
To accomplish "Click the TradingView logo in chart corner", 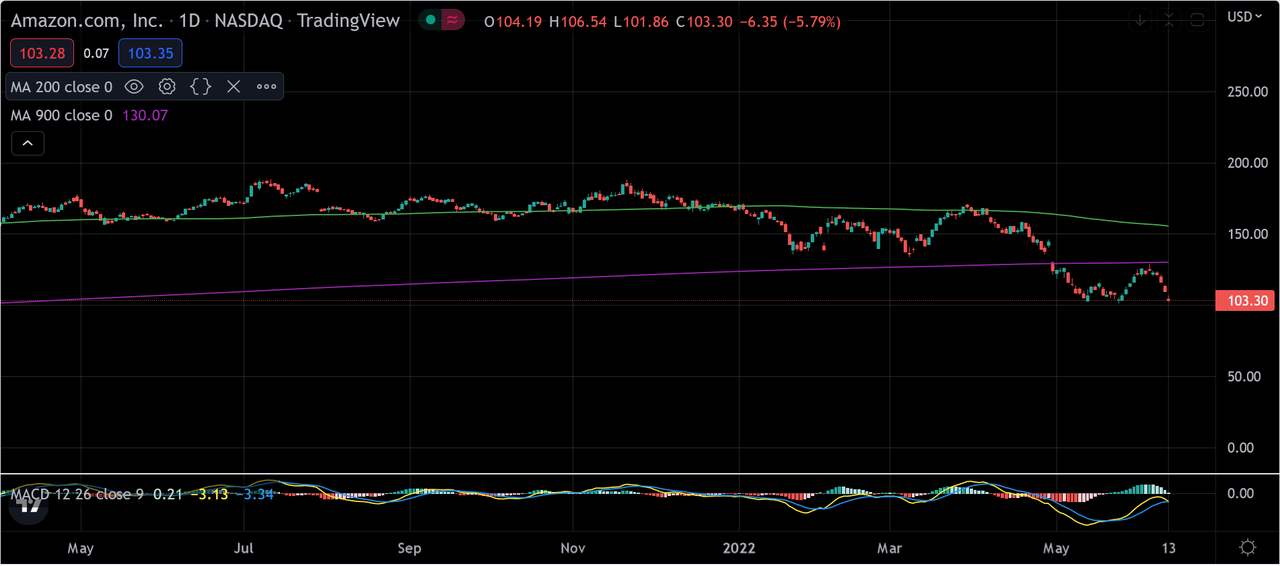I will tap(29, 505).
